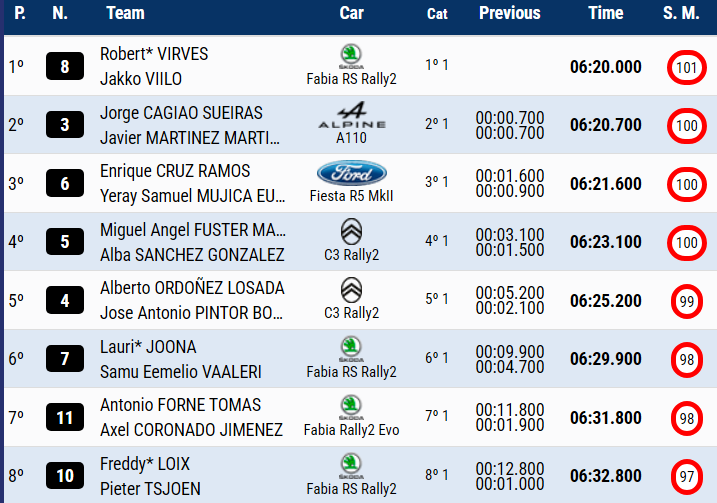
Task: Click car number badge 11
Action: [65, 417]
